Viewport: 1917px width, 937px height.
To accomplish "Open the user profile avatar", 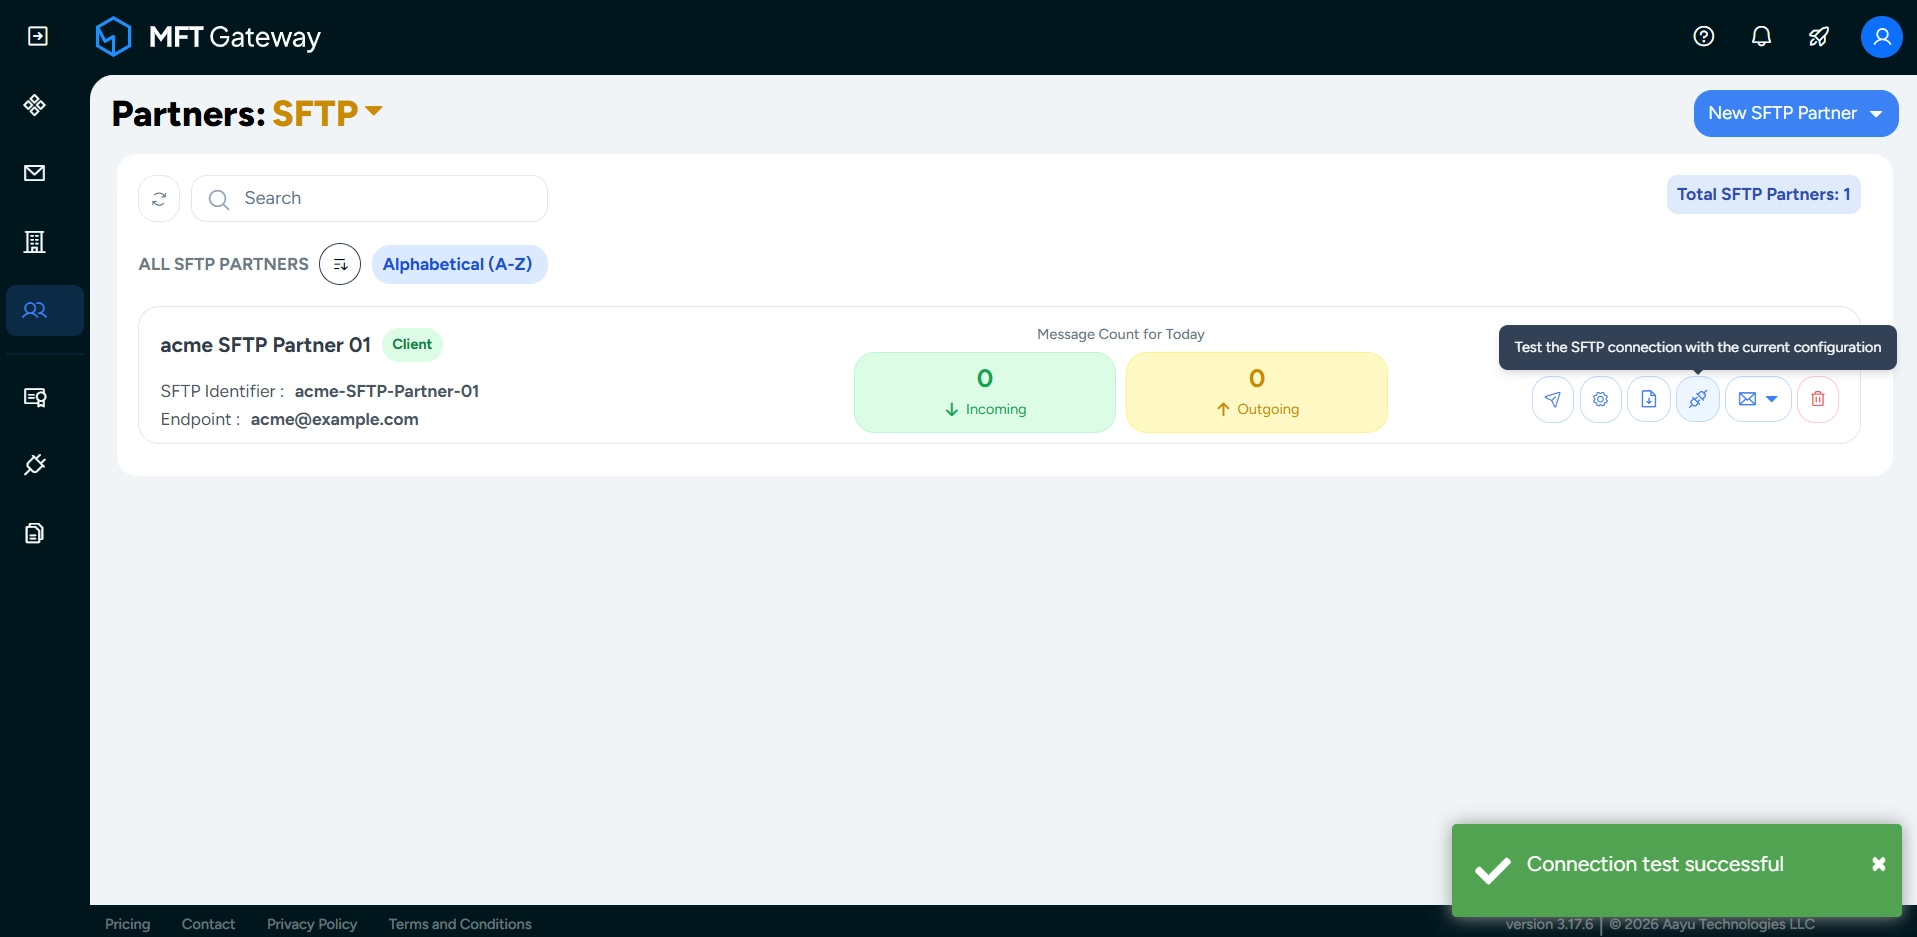I will tap(1881, 37).
